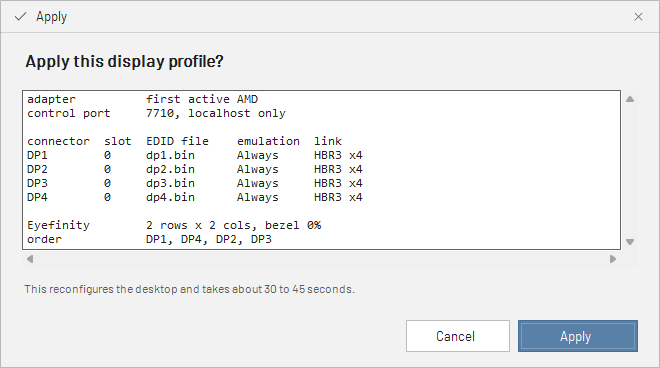This screenshot has width=660, height=368.
Task: Click the 'adapter' label
Action: point(51,99)
